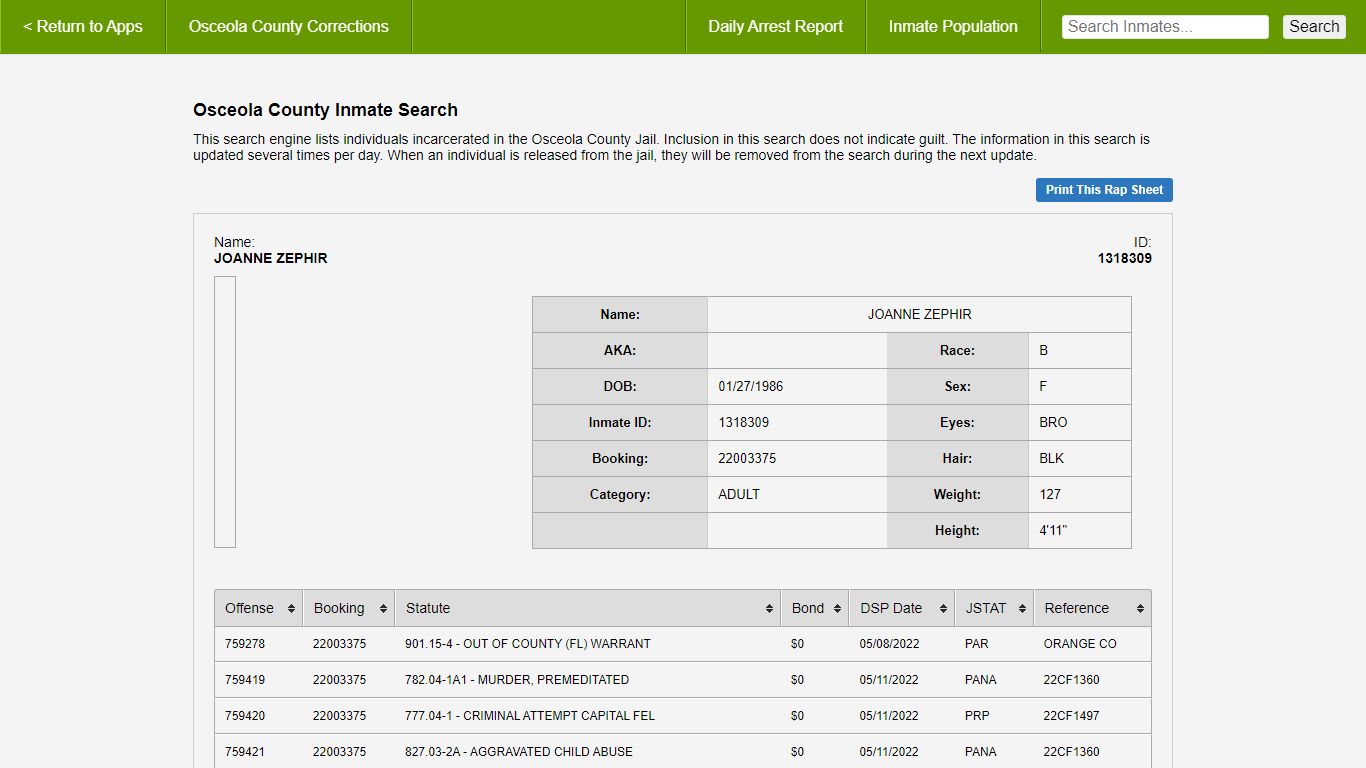Image resolution: width=1366 pixels, height=768 pixels.
Task: Click the Offense column sort arrows
Action: click(291, 609)
